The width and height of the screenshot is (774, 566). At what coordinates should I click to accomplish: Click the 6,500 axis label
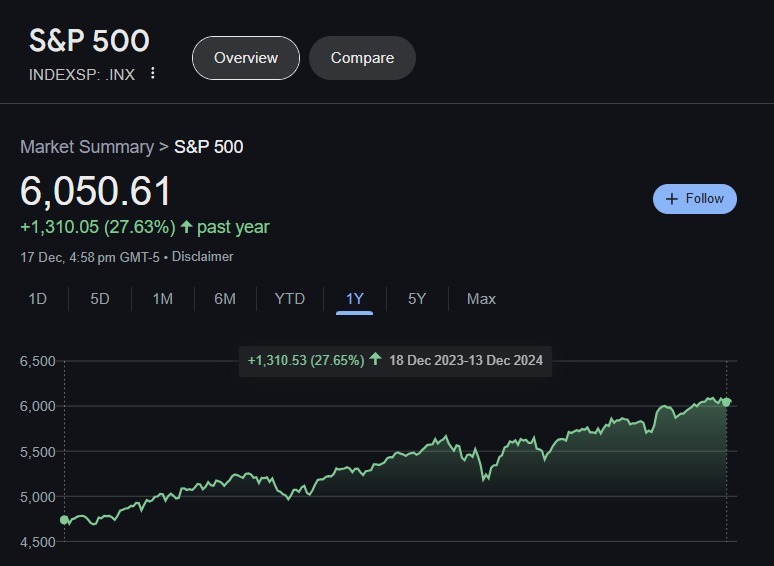coord(38,361)
